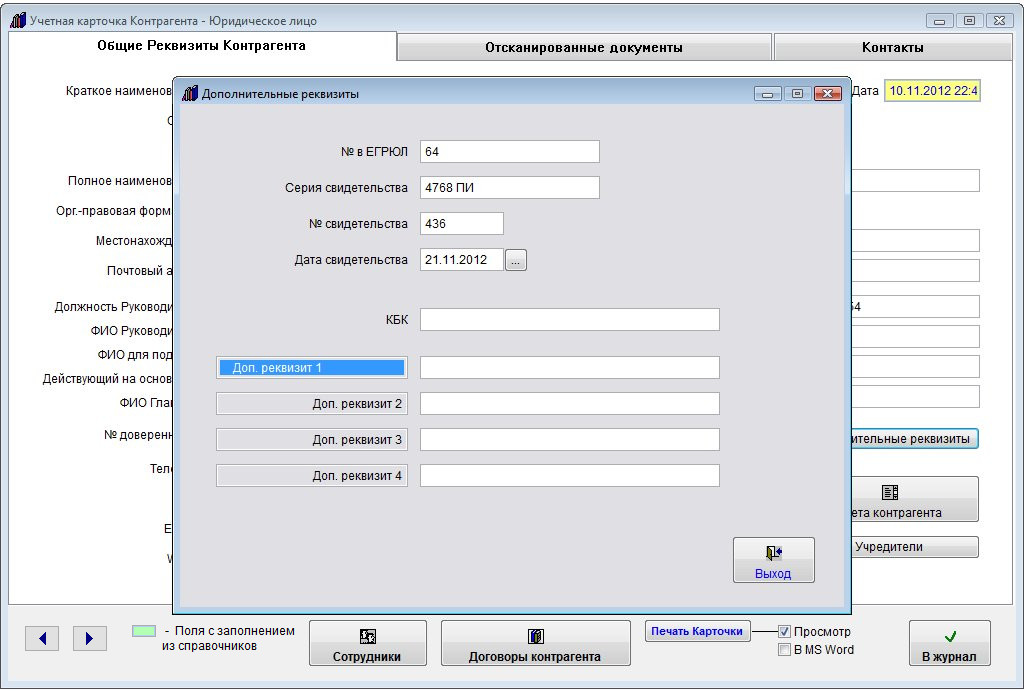Click the Сотрудники button icon
This screenshot has width=1026, height=691.
(368, 636)
